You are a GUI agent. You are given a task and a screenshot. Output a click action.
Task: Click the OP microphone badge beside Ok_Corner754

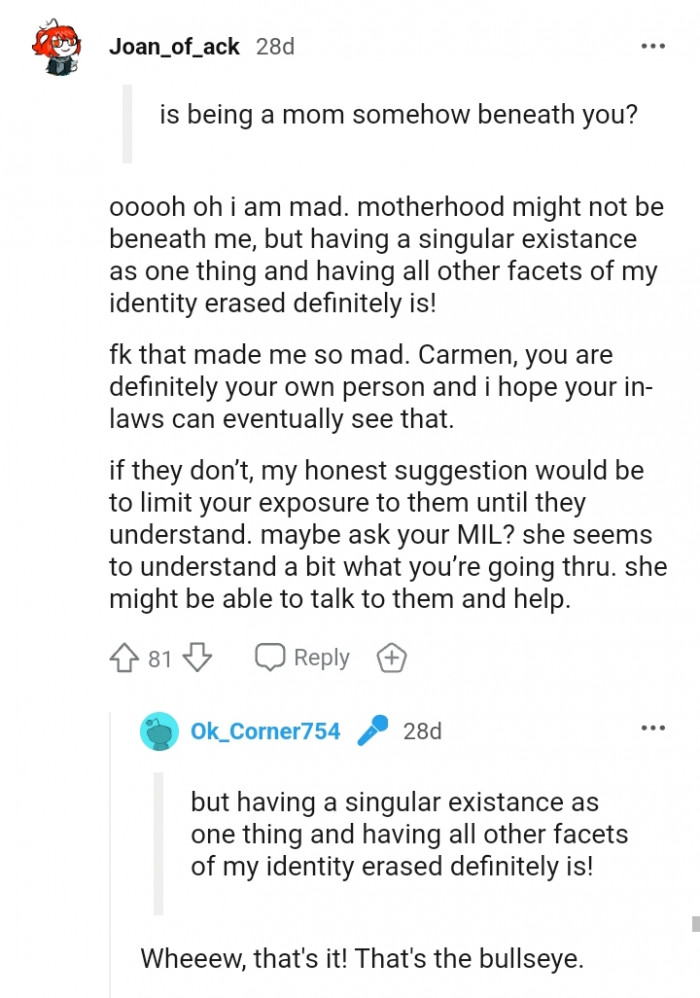372,731
